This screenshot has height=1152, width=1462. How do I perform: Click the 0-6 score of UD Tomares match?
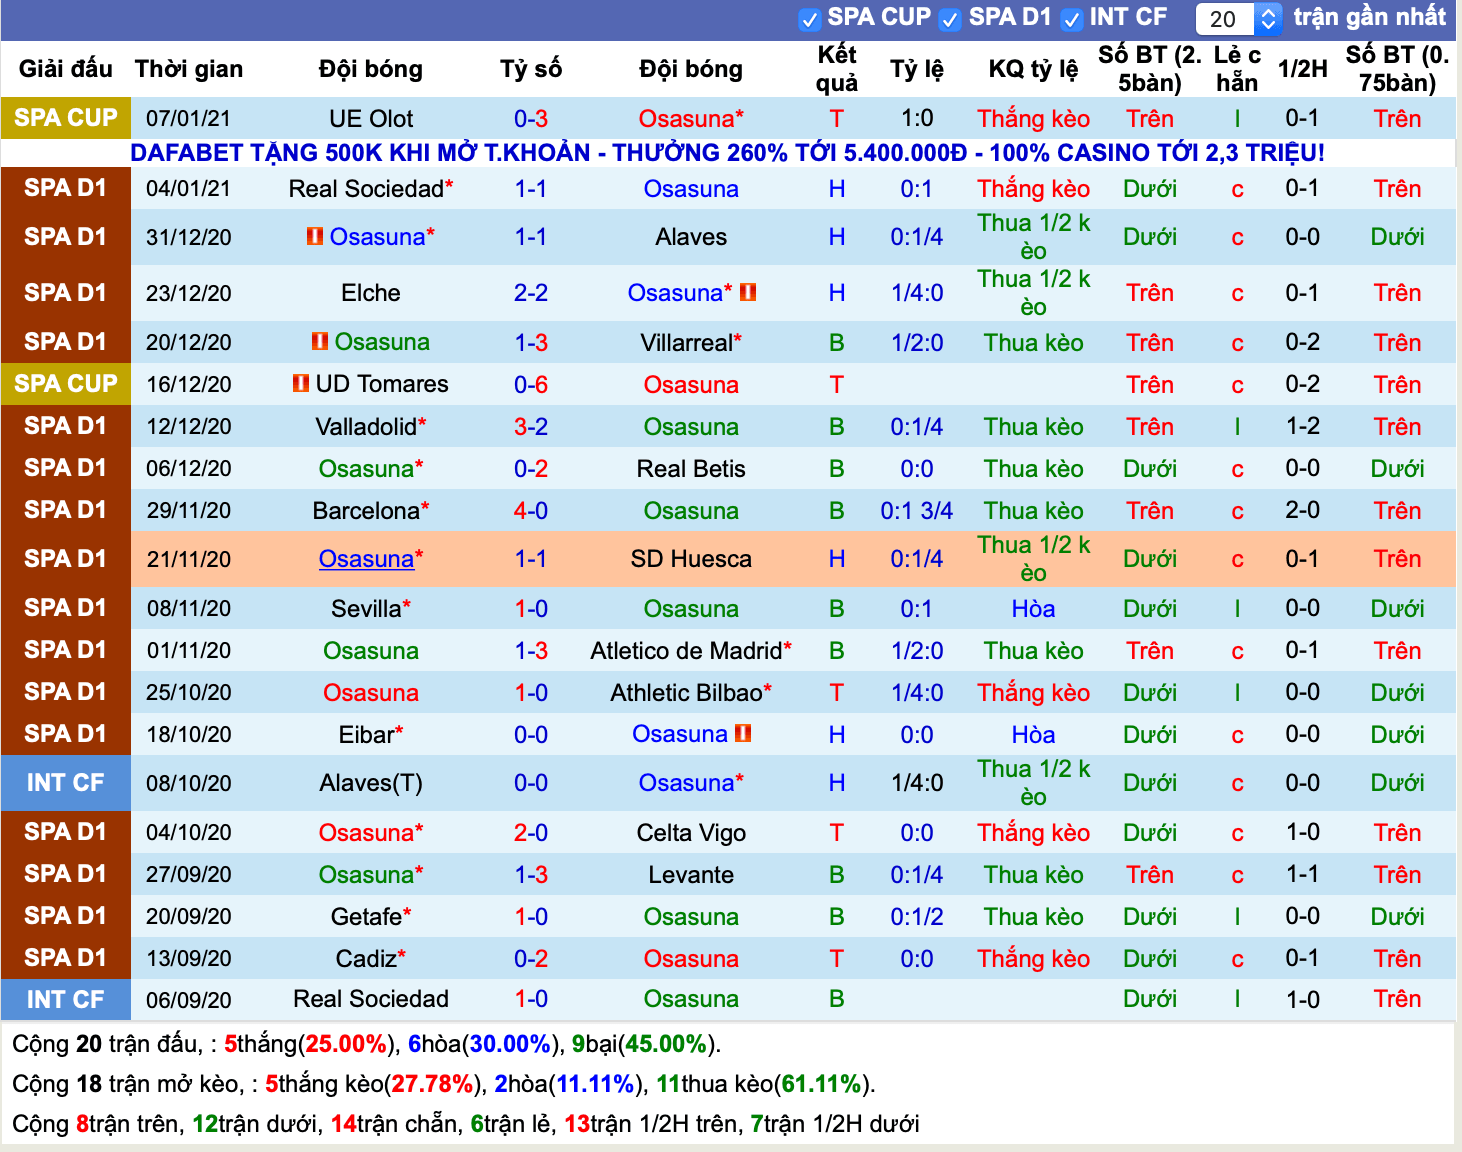(x=531, y=385)
